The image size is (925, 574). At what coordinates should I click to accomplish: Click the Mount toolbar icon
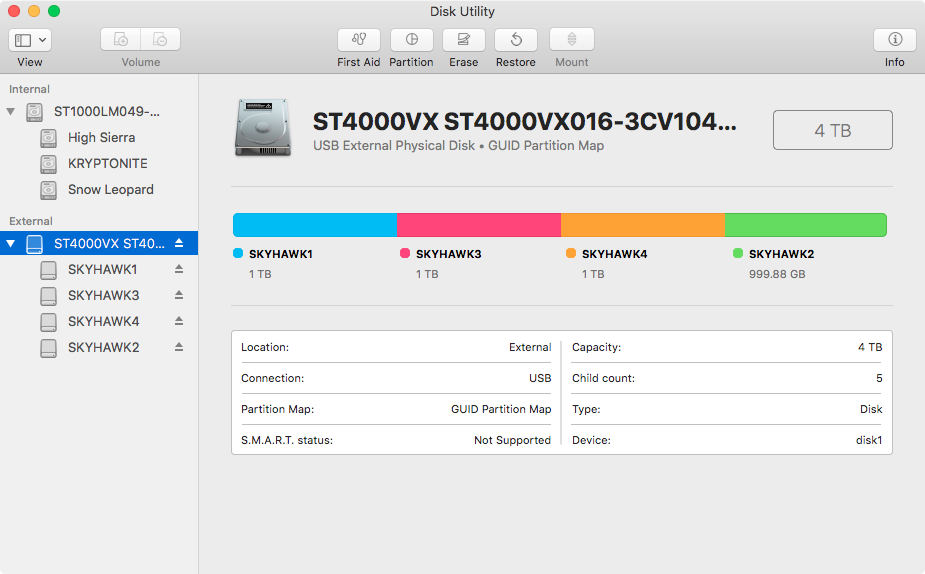[572, 40]
